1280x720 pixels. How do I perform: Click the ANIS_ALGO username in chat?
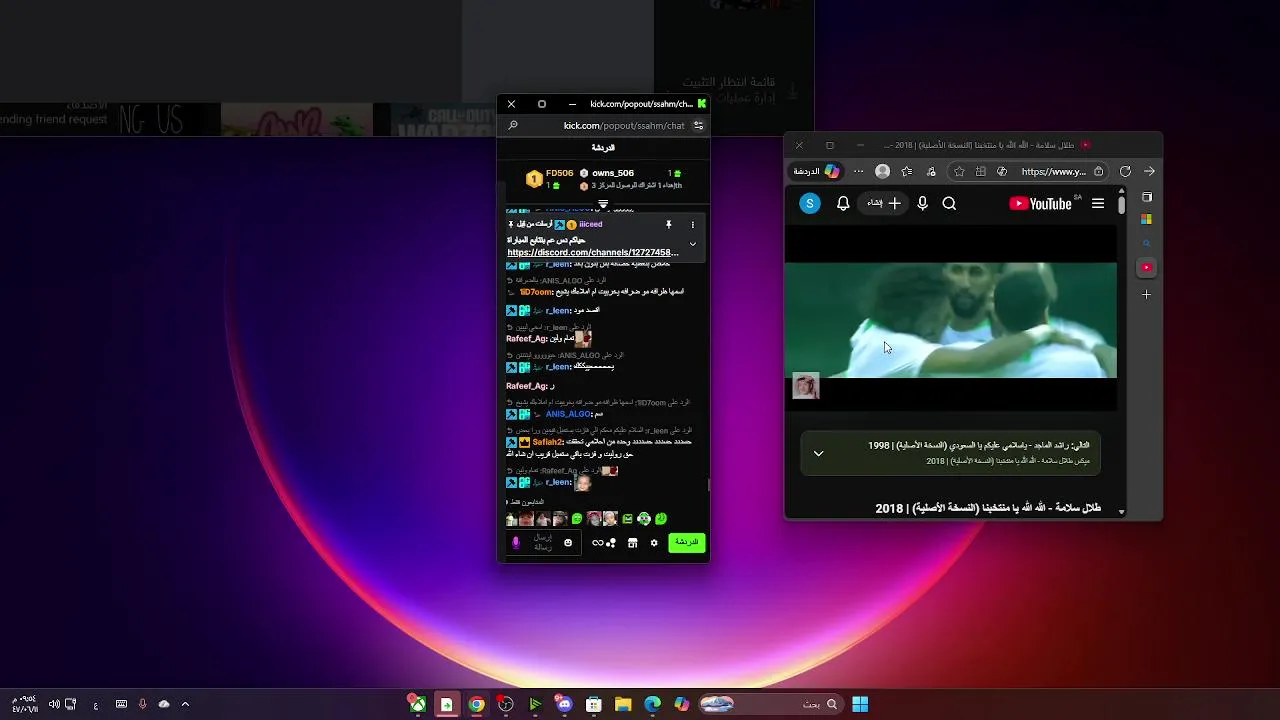pos(568,414)
